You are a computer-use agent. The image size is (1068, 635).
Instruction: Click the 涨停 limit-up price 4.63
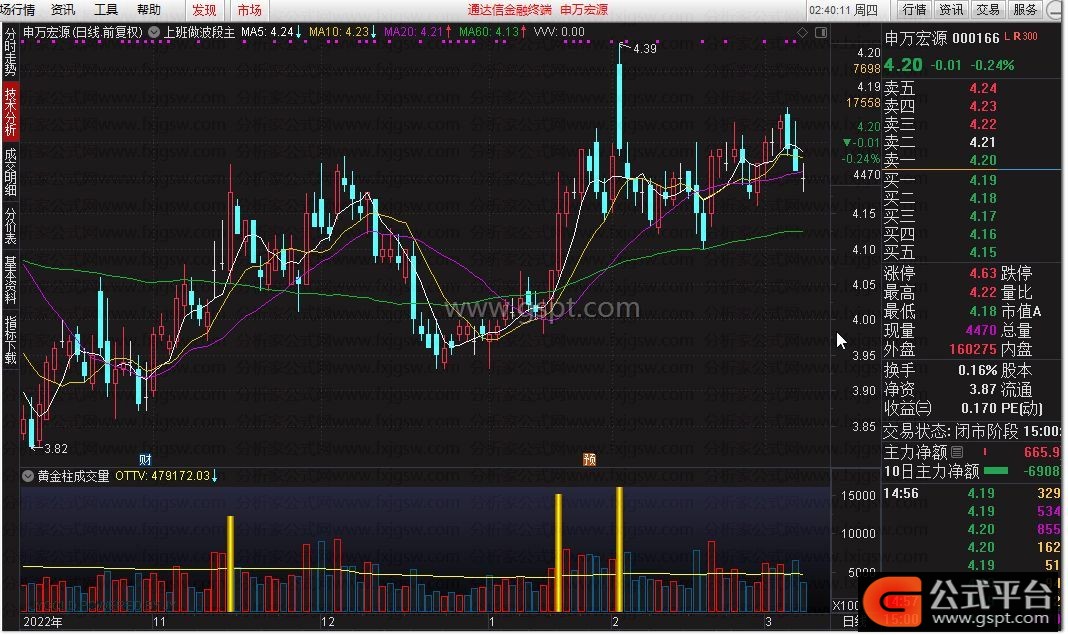coord(983,274)
